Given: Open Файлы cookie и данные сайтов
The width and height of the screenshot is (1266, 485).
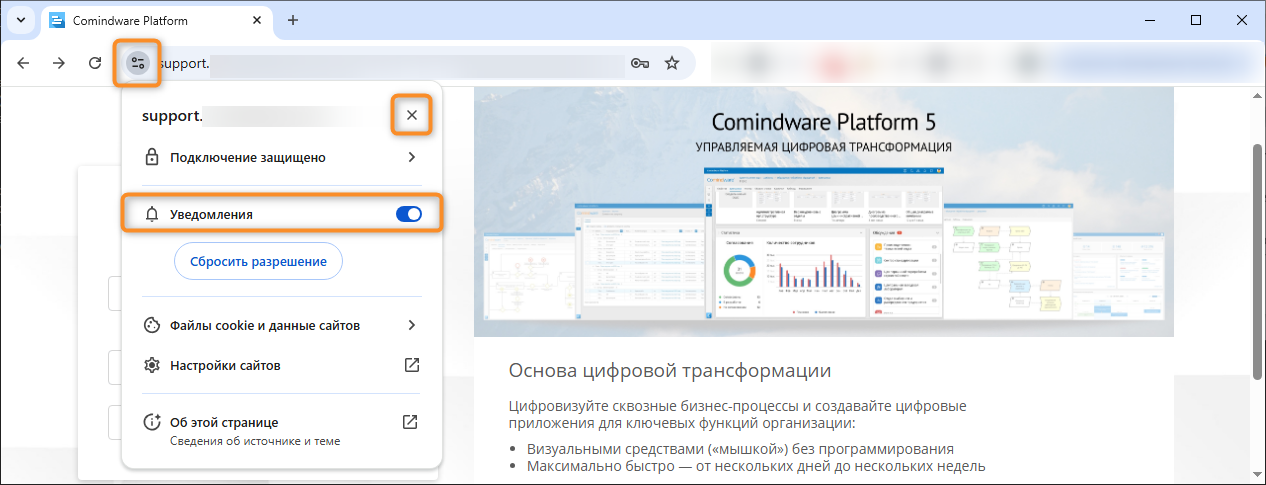Looking at the screenshot, I should pos(281,325).
